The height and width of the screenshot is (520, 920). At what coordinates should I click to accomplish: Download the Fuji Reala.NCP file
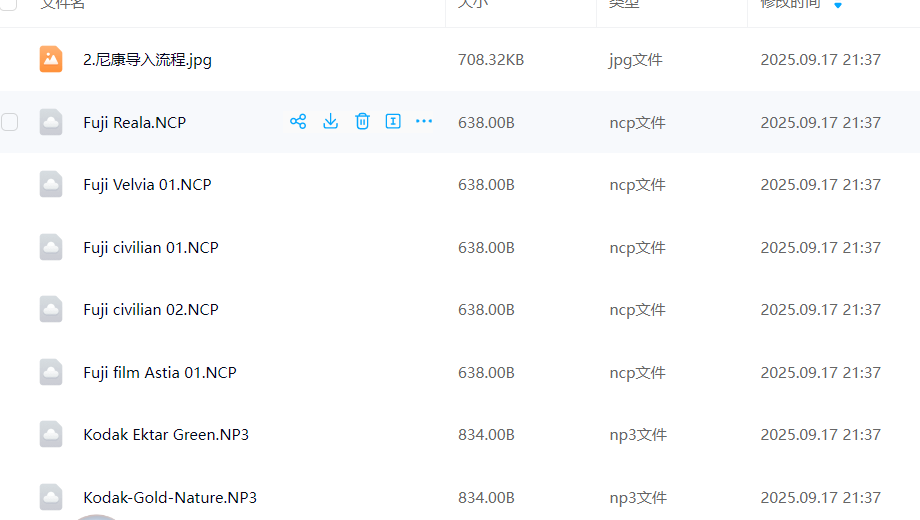330,122
